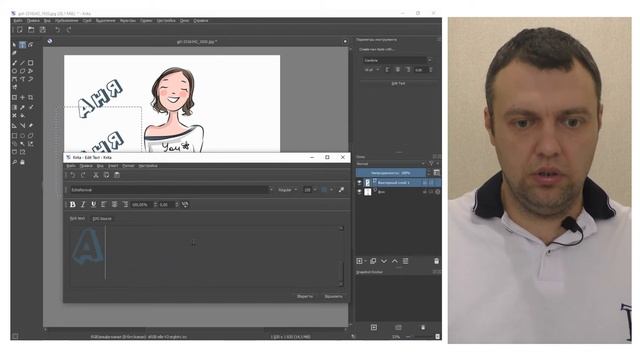Screen dimensions: 640x360
Task: Select the shape selection arrow tool
Action: (x=14, y=45)
